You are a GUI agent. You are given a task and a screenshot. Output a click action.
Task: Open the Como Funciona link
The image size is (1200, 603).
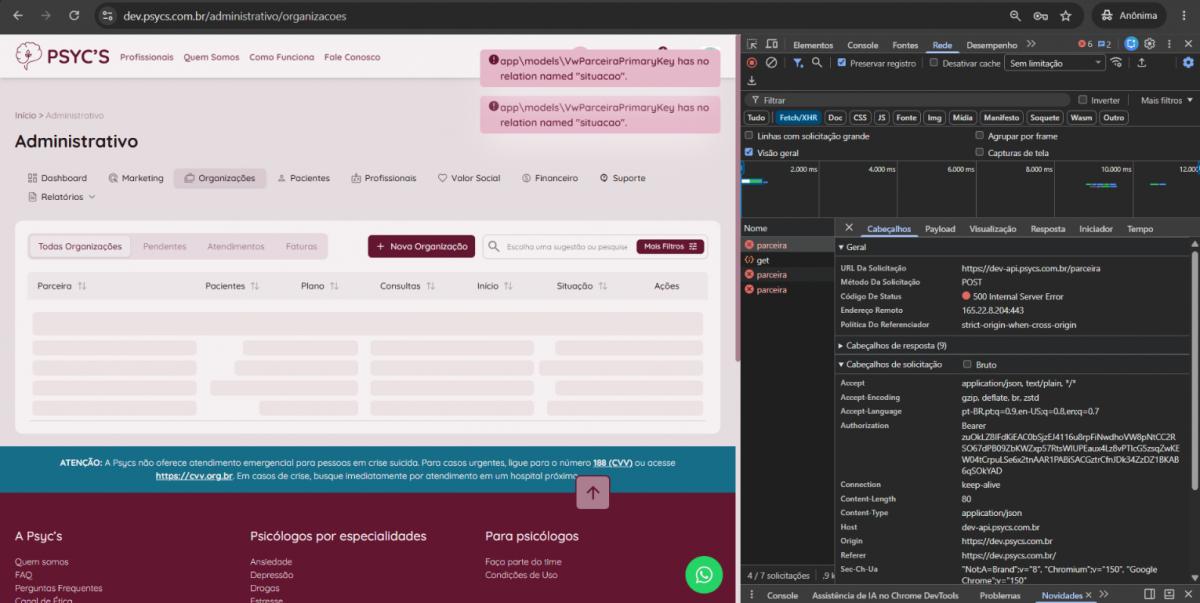click(x=282, y=57)
